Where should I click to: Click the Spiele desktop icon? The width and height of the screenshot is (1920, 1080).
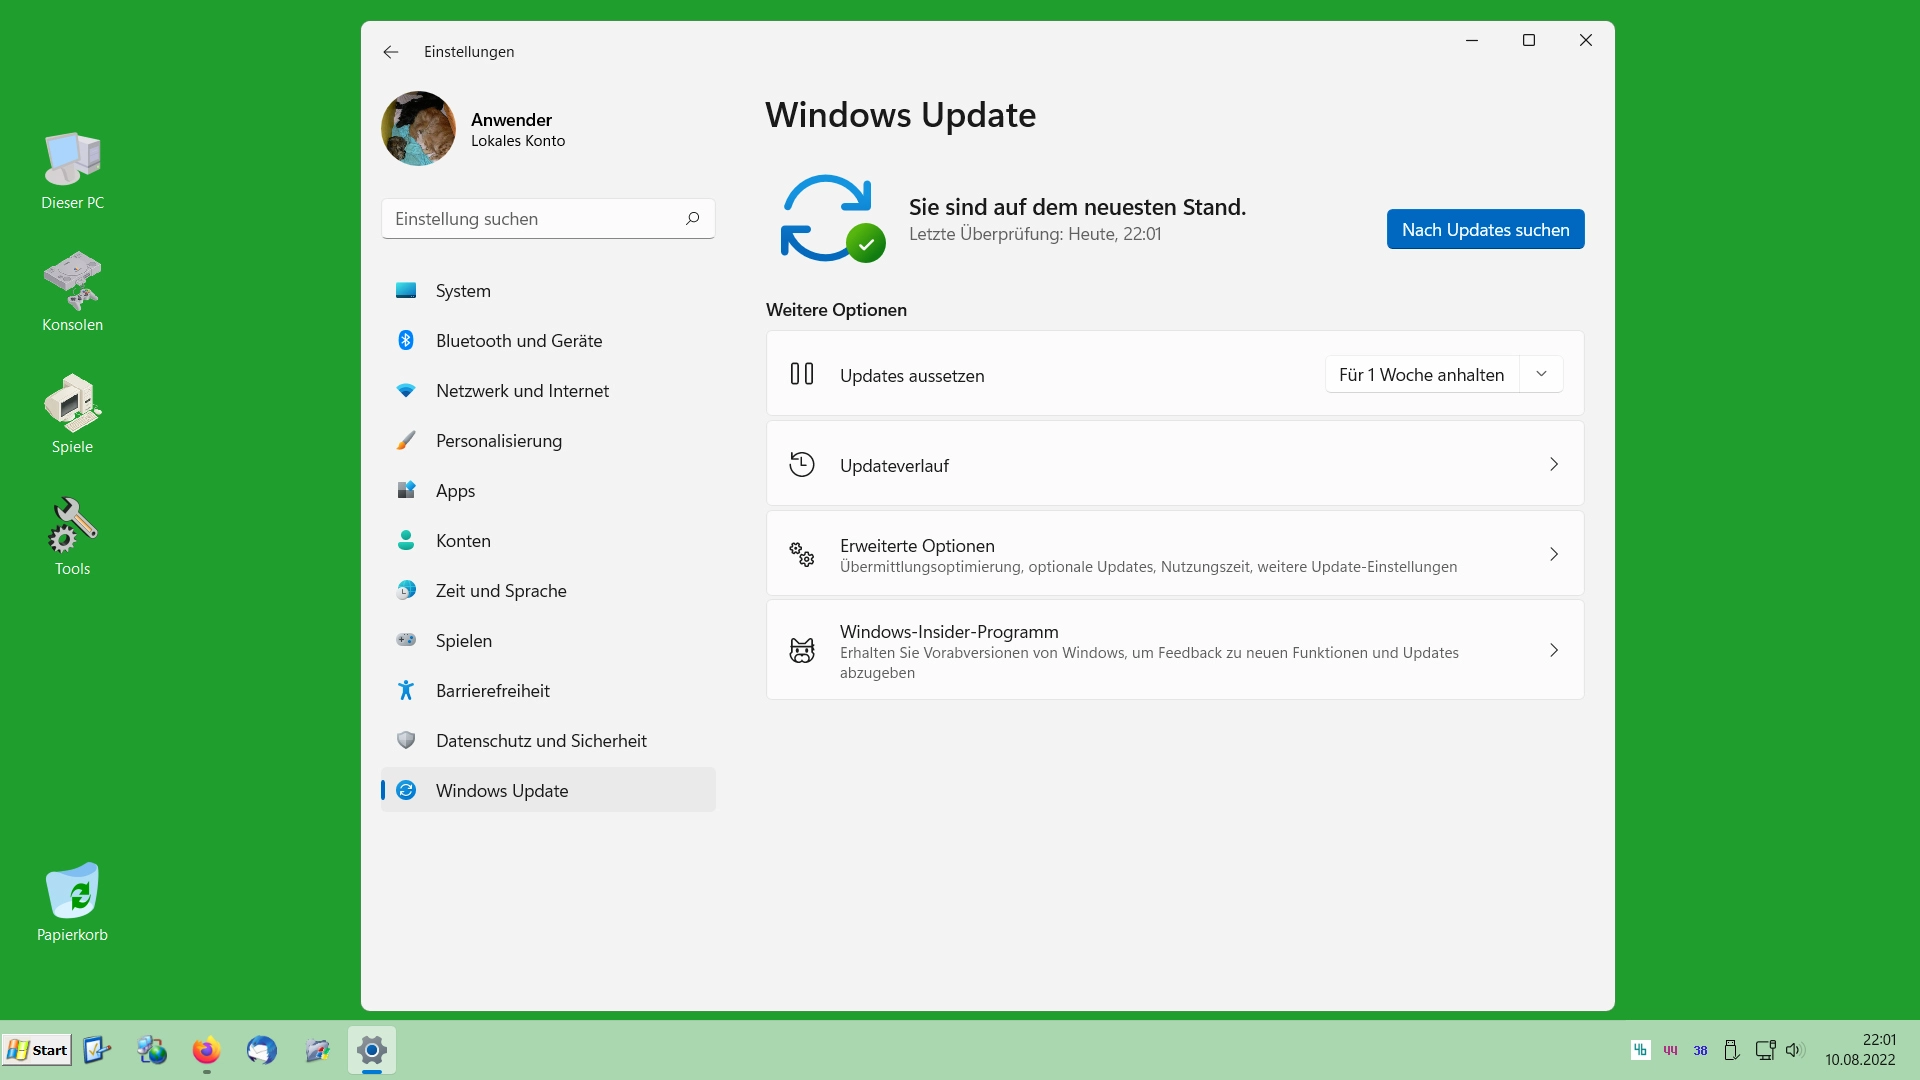click(72, 415)
